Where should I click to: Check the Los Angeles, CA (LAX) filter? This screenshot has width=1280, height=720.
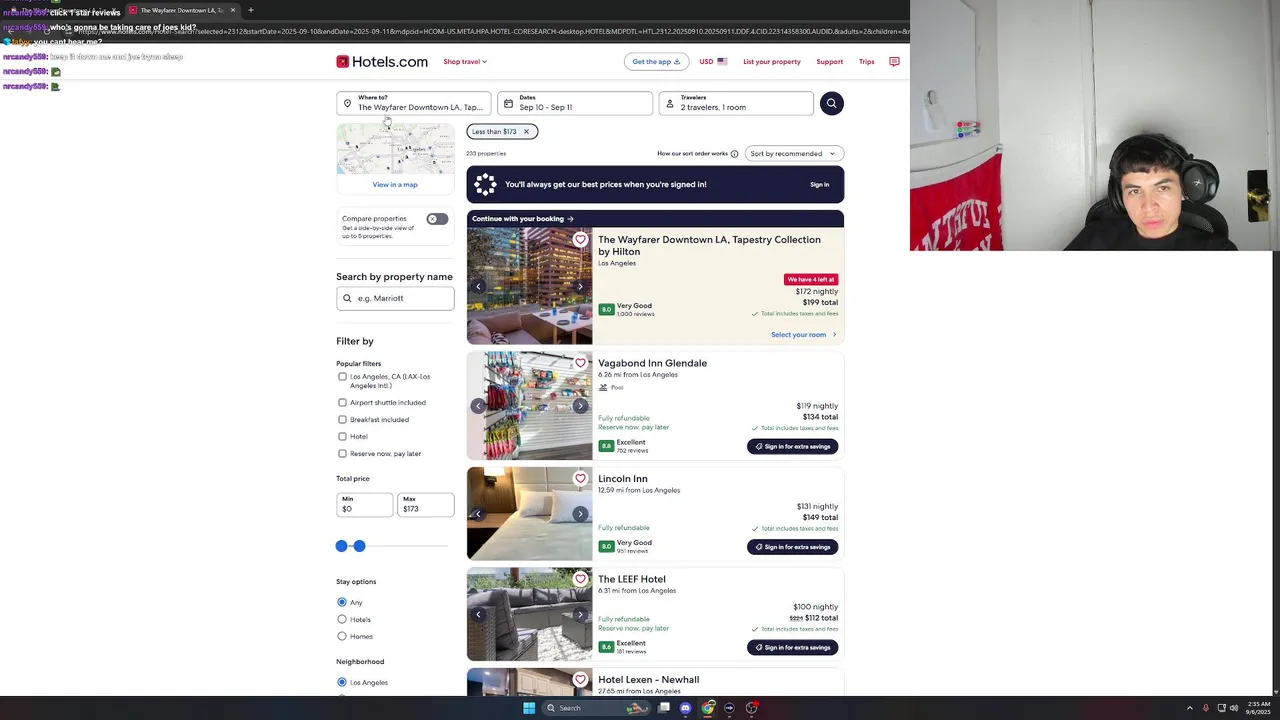342,377
